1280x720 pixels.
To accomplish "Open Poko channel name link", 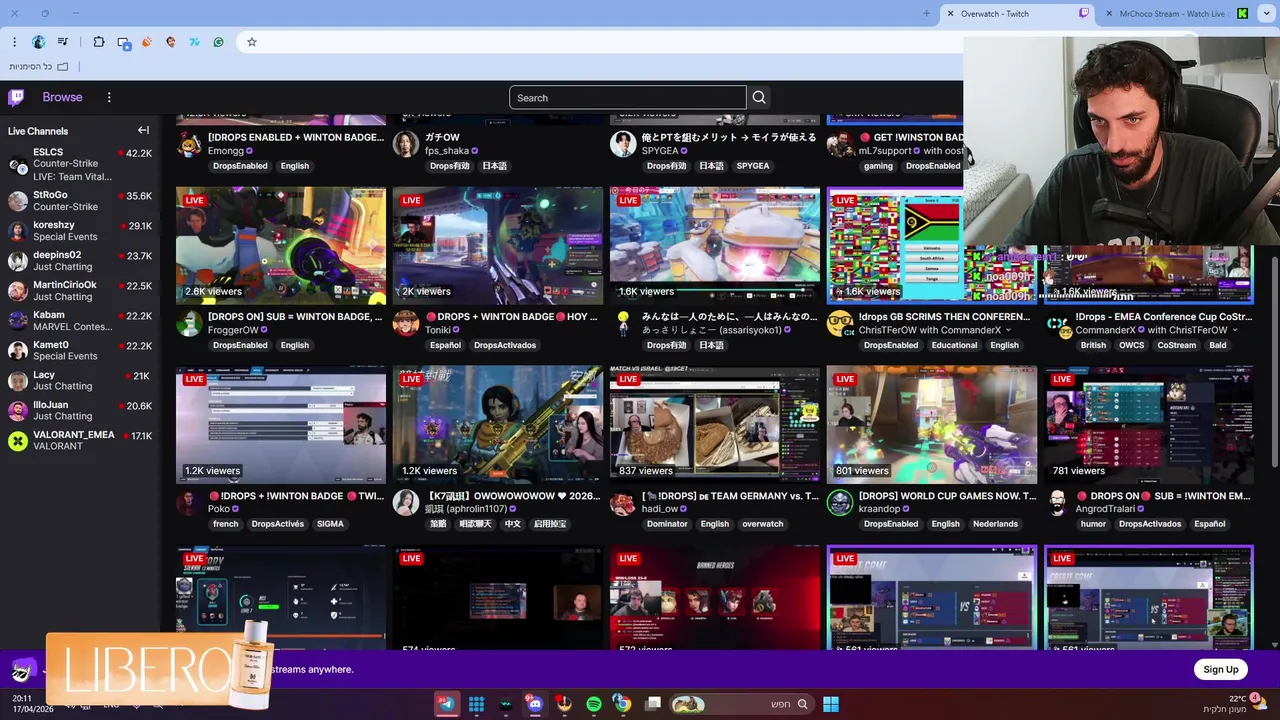I will click(219, 509).
